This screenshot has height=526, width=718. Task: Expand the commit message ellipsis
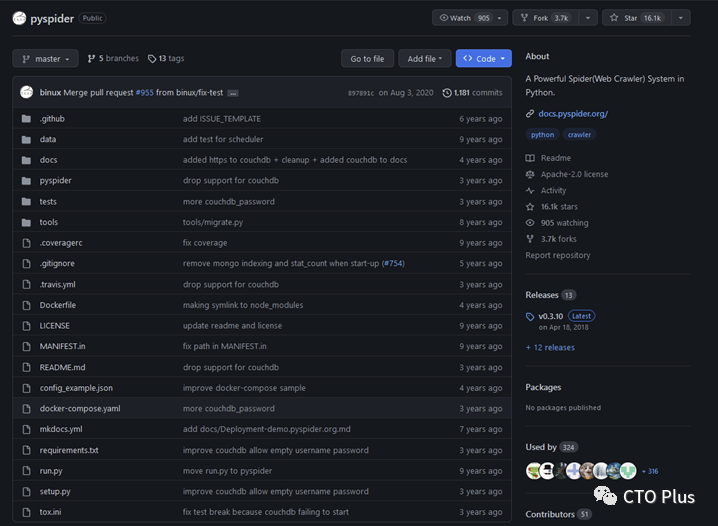tap(233, 93)
